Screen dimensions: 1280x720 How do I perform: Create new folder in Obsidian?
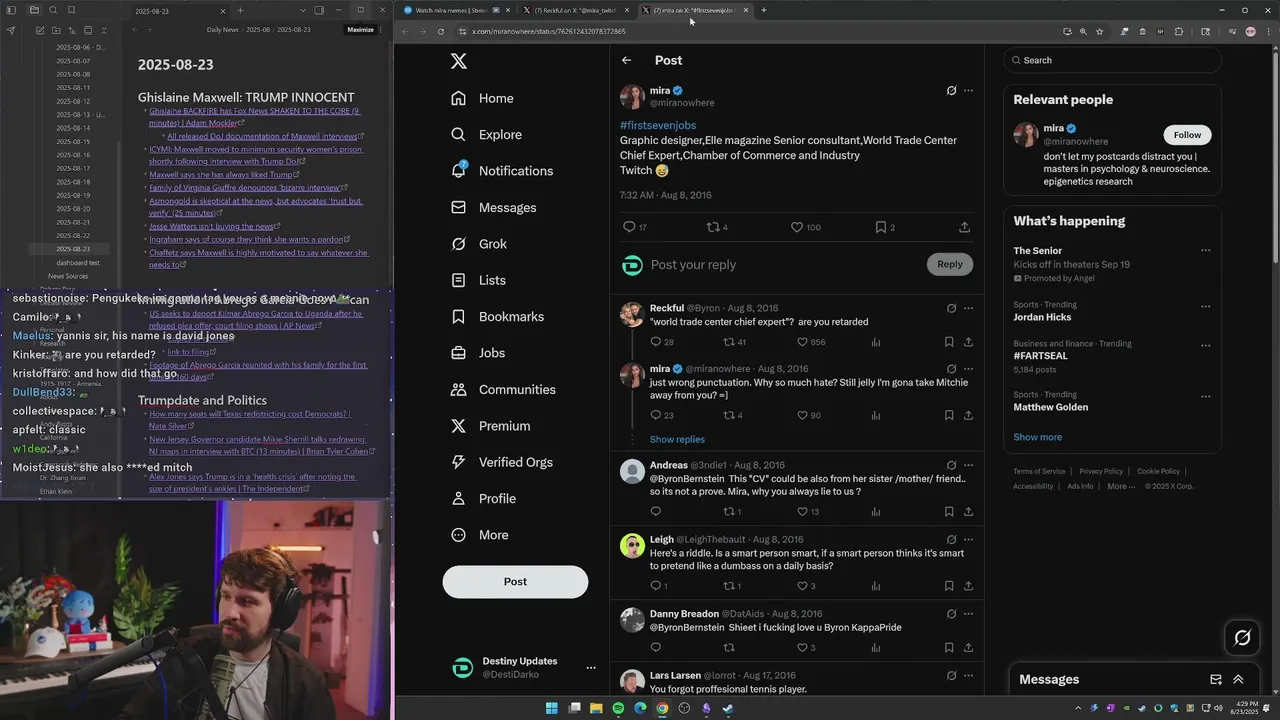click(56, 30)
